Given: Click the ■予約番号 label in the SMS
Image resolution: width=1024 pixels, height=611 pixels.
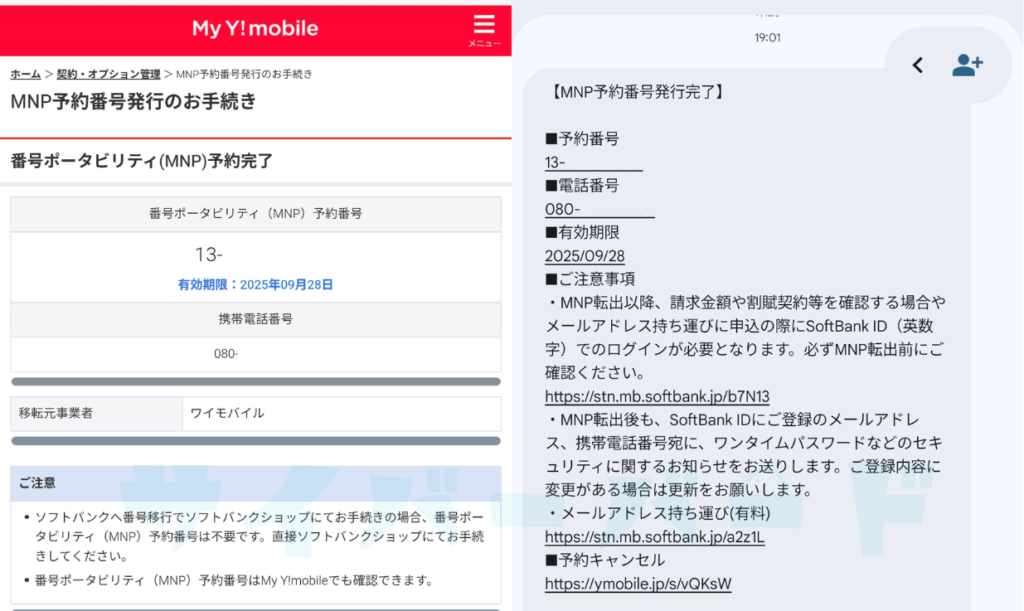Looking at the screenshot, I should coord(582,138).
